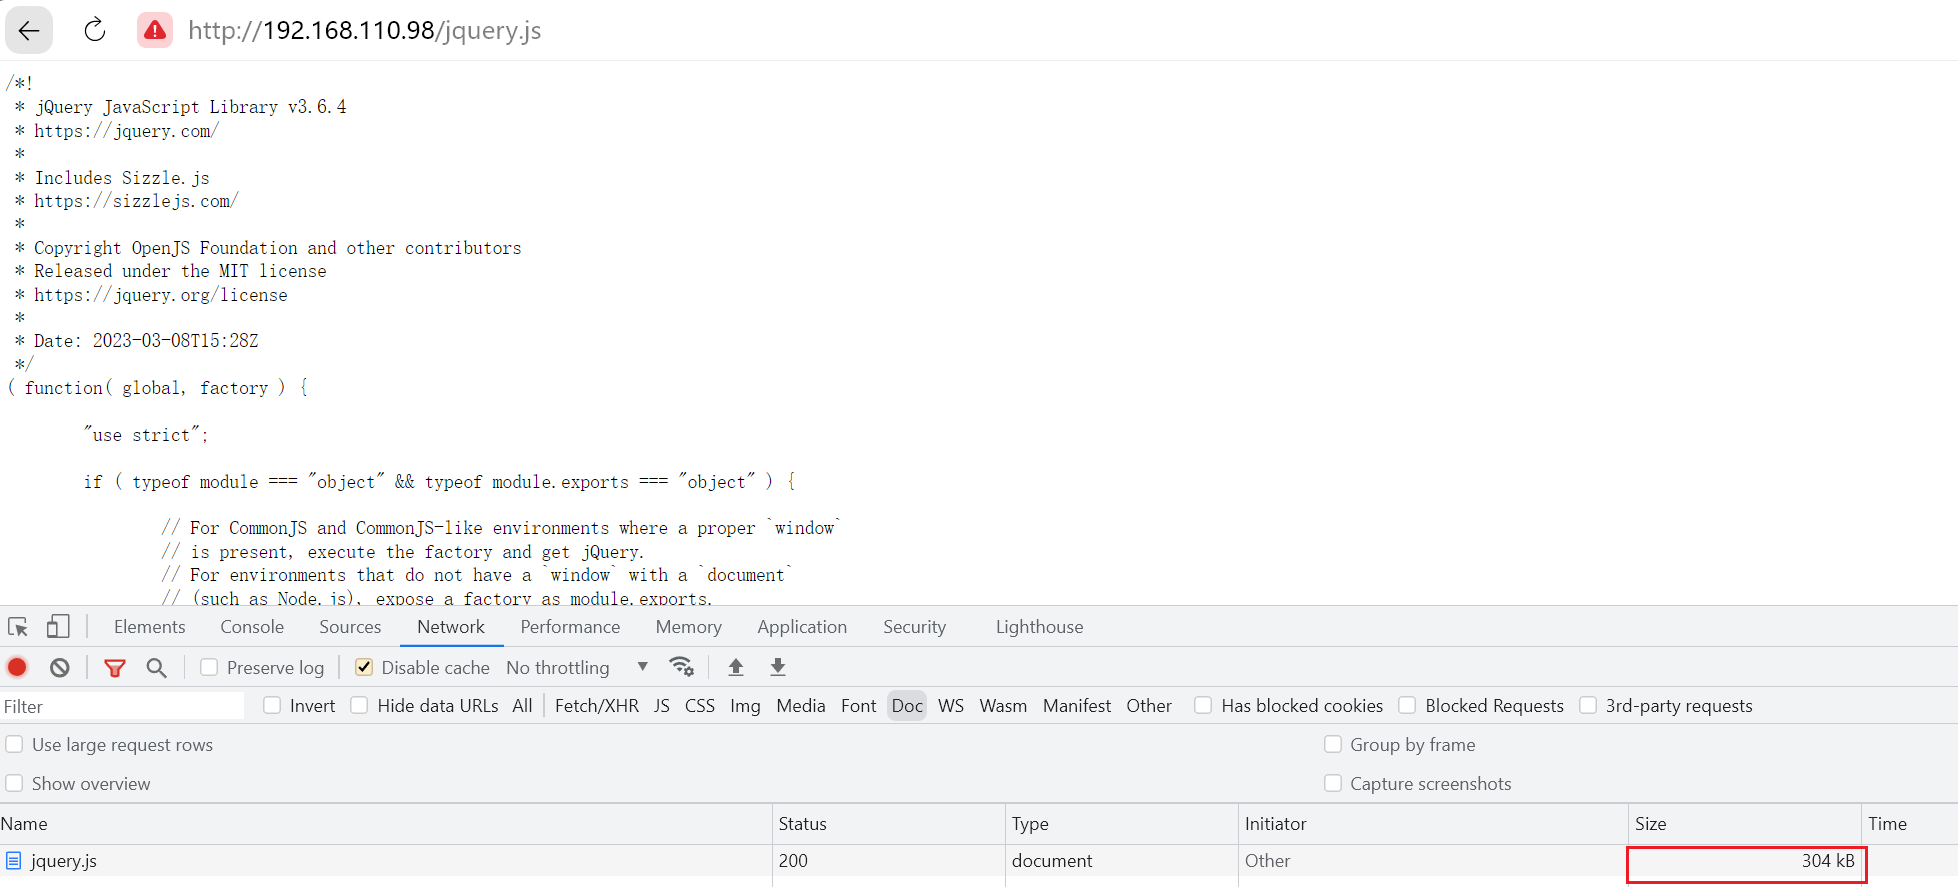Screen dimensions: 1958x887
Task: Check Use large request rows
Action: coord(14,744)
